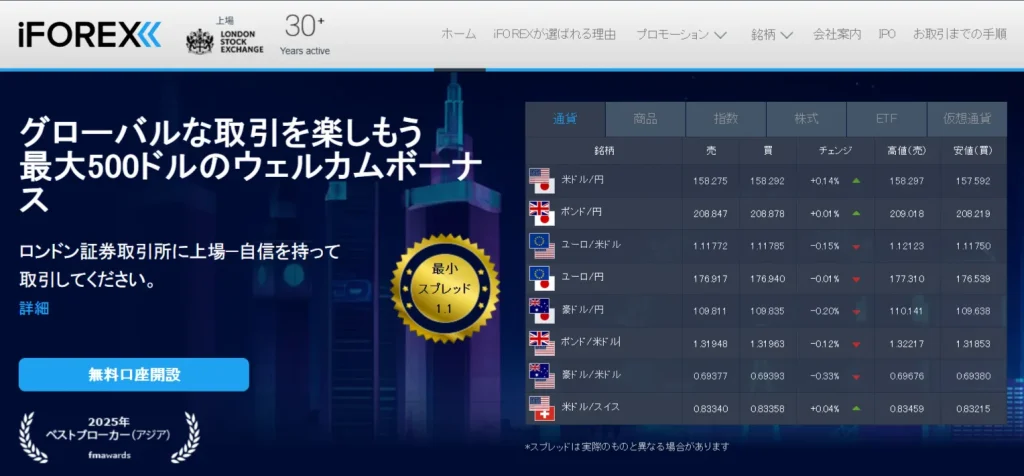Viewport: 1024px width, 476px height.
Task: Click the 豪ドル/米ドル instrument name
Action: coord(591,375)
